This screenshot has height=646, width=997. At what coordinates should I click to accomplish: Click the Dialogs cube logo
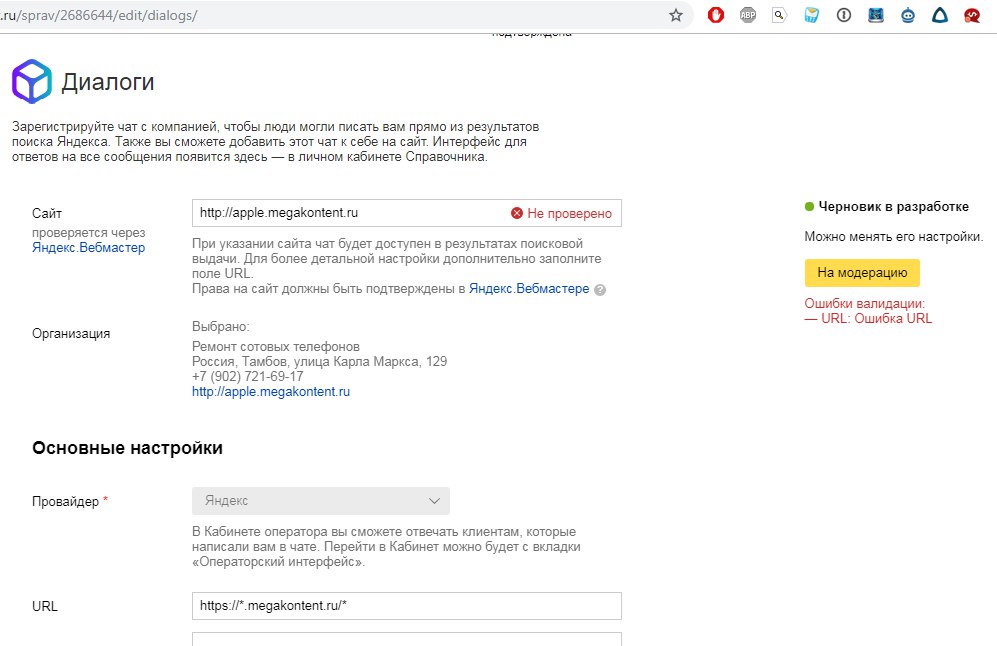click(32, 81)
